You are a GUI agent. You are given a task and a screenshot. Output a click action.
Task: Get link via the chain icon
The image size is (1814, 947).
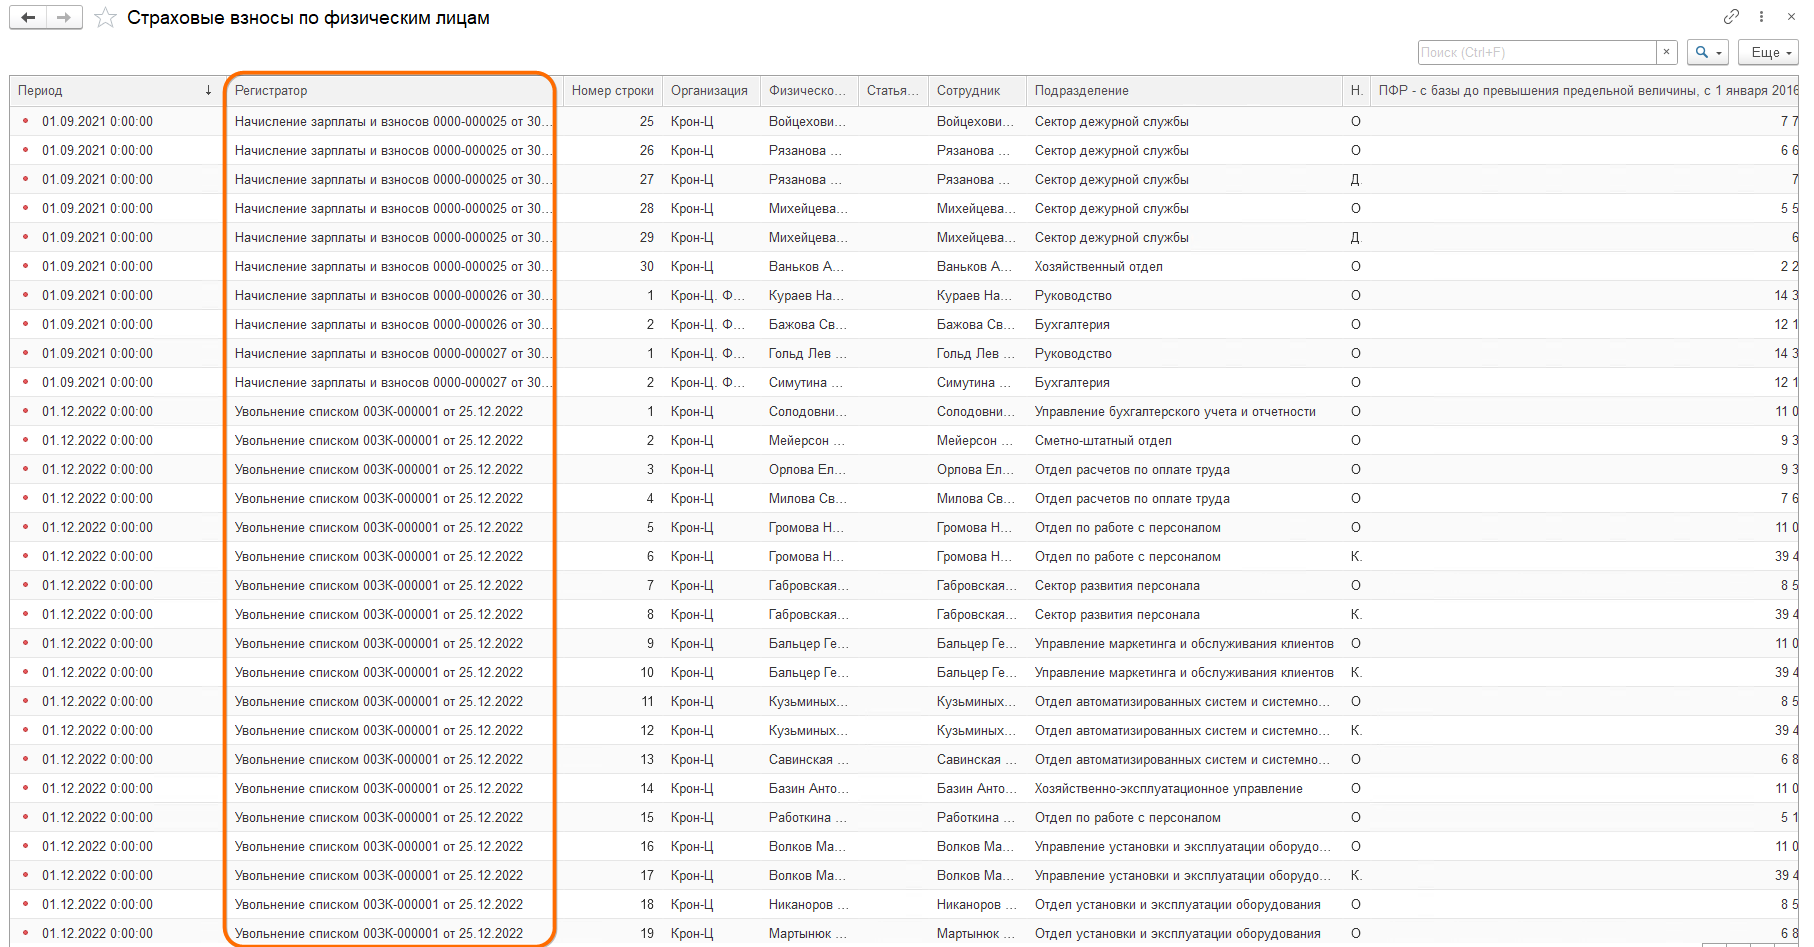(1731, 16)
